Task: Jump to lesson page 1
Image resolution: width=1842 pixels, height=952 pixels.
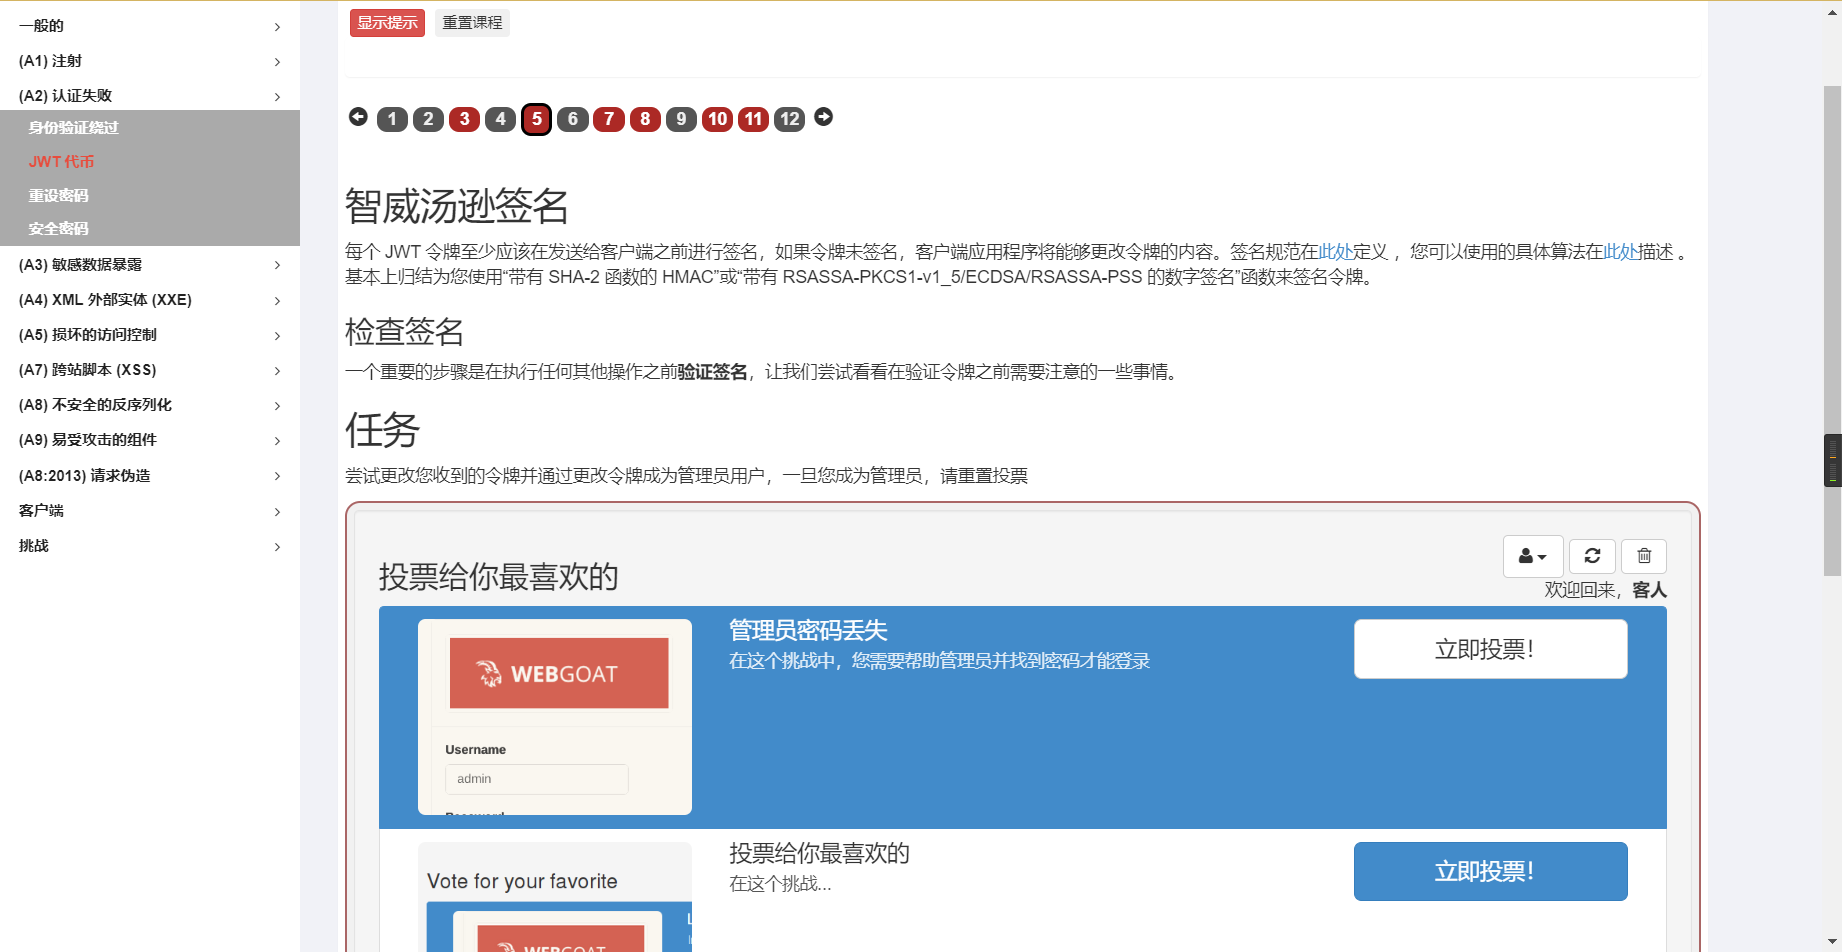Action: click(392, 119)
